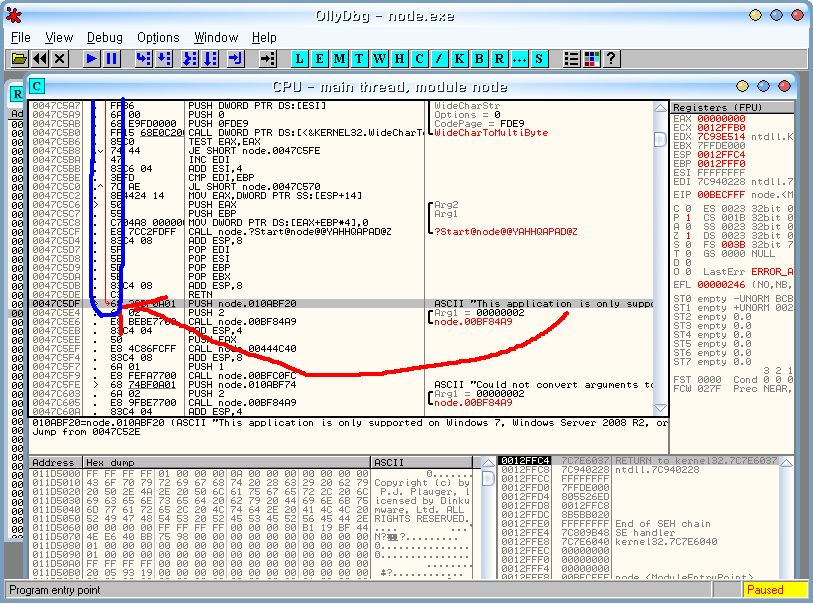The image size is (813, 604).
Task: Open Patches window with slash button
Action: point(439,59)
